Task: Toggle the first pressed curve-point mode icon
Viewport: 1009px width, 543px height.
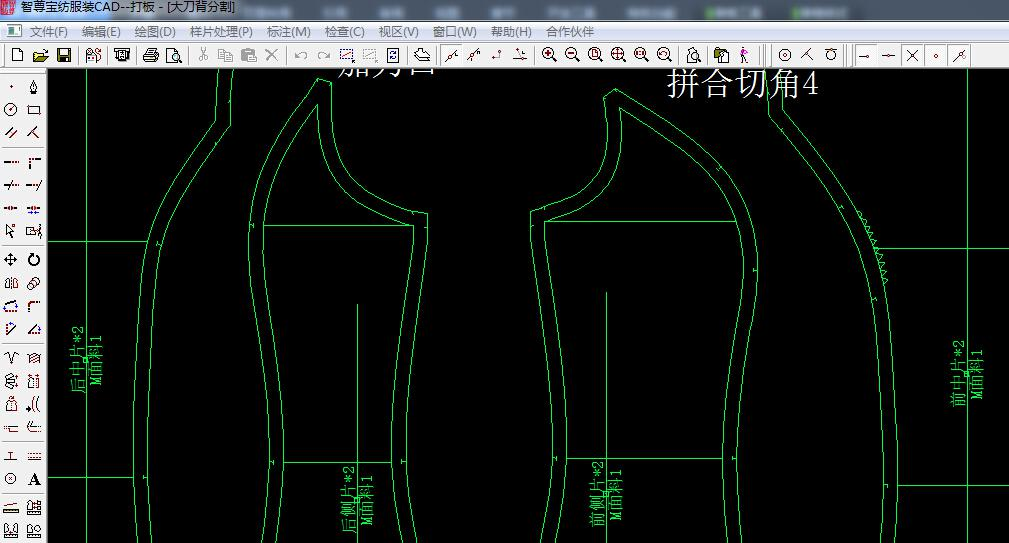Action: [x=452, y=55]
